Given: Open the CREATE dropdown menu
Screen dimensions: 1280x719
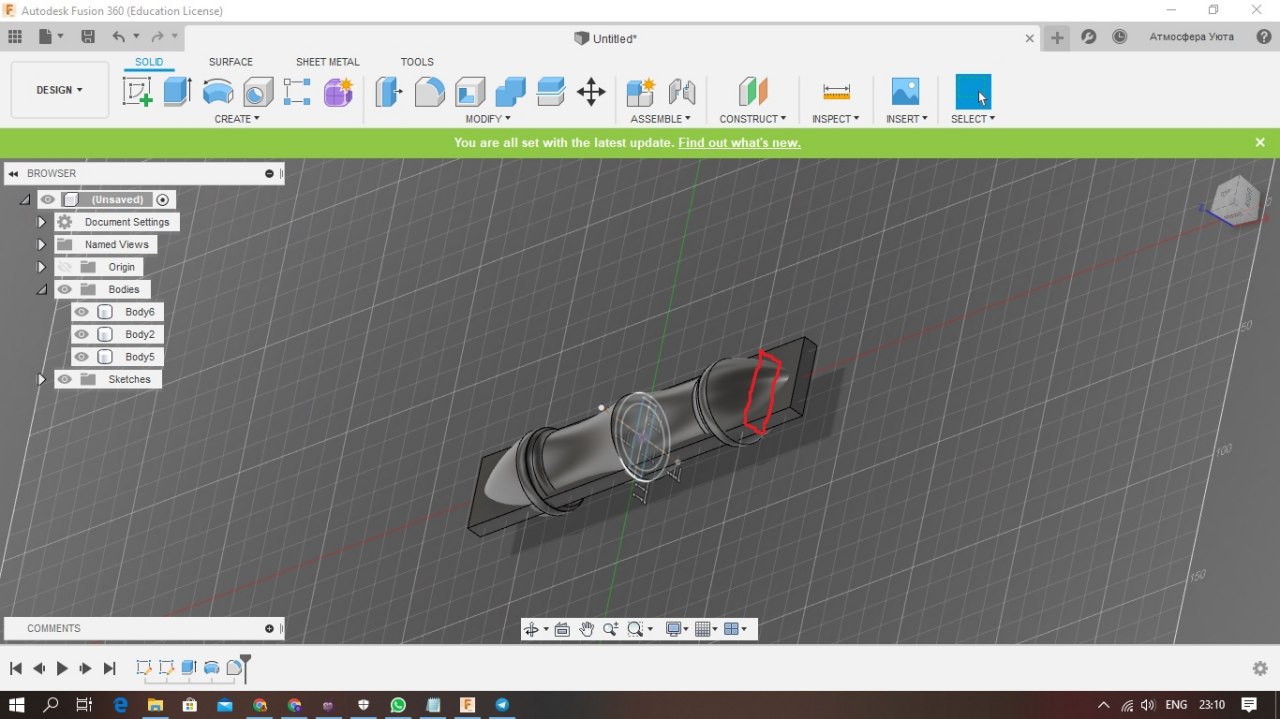Looking at the screenshot, I should click(237, 119).
